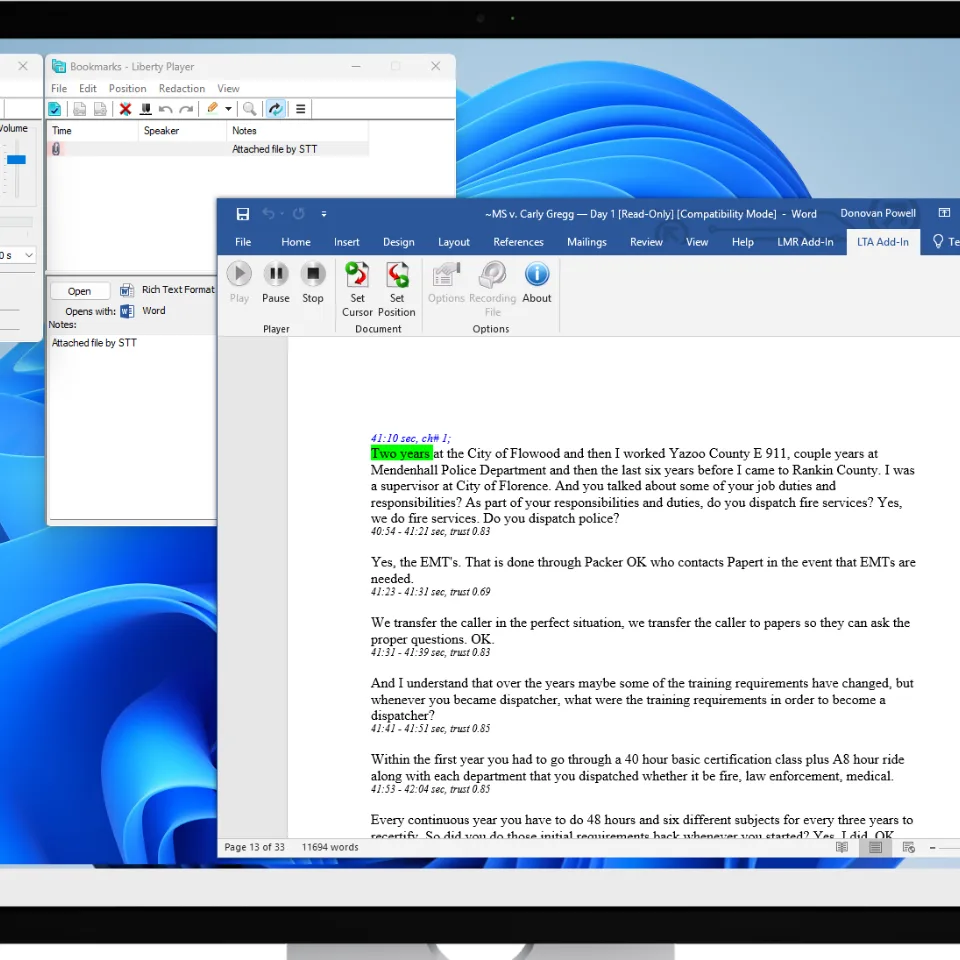Toggle the highlighted sync arrows button in Bookmarks
This screenshot has width=960, height=960.
click(276, 109)
